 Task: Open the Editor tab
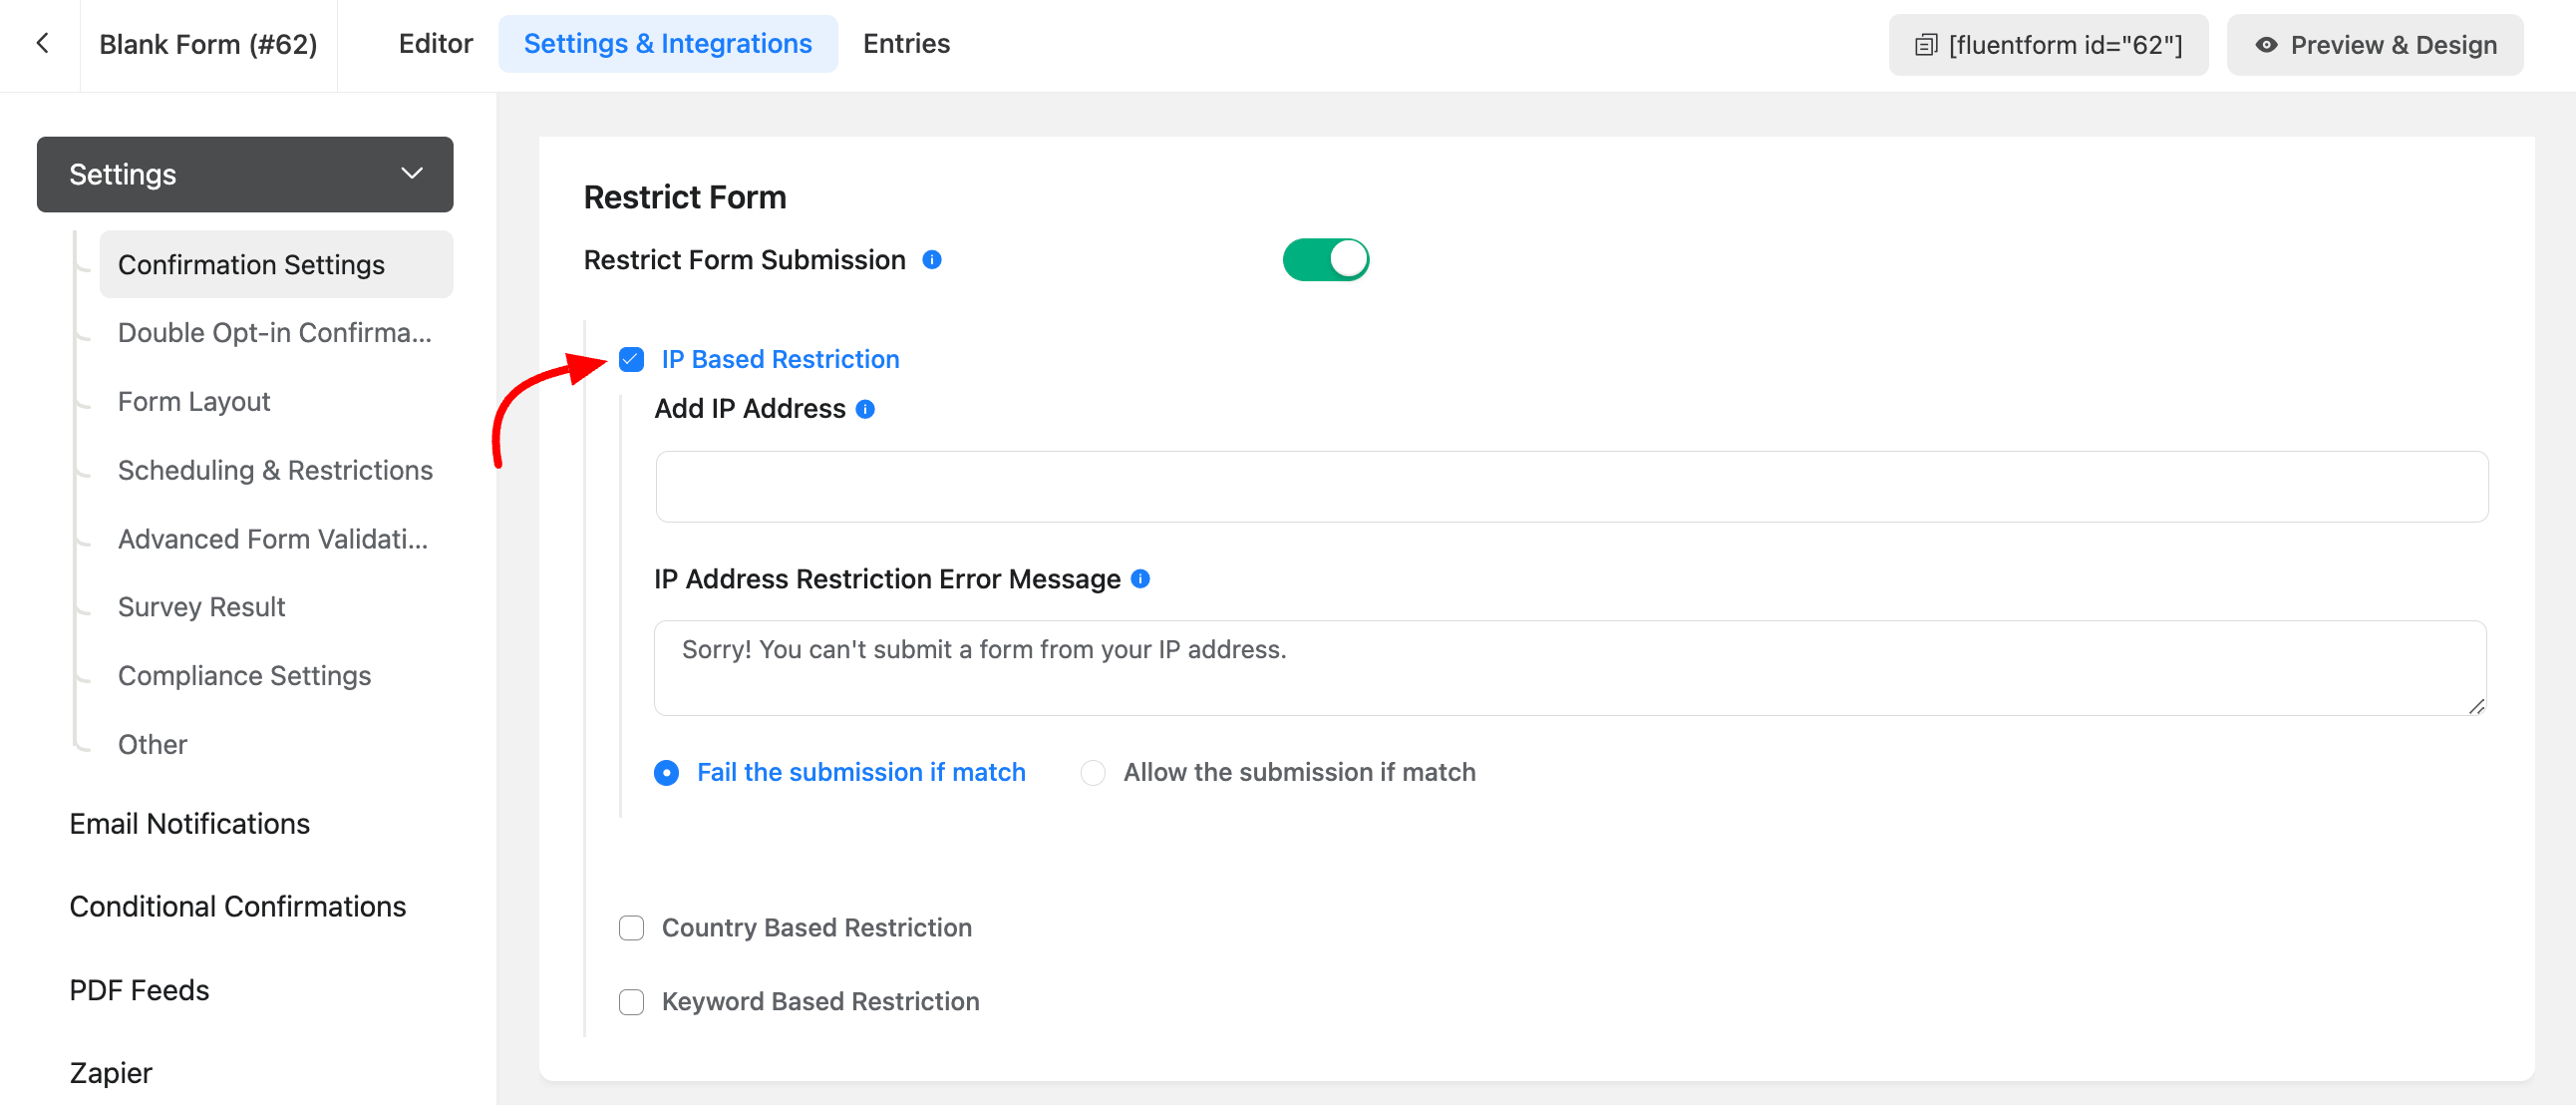tap(435, 44)
